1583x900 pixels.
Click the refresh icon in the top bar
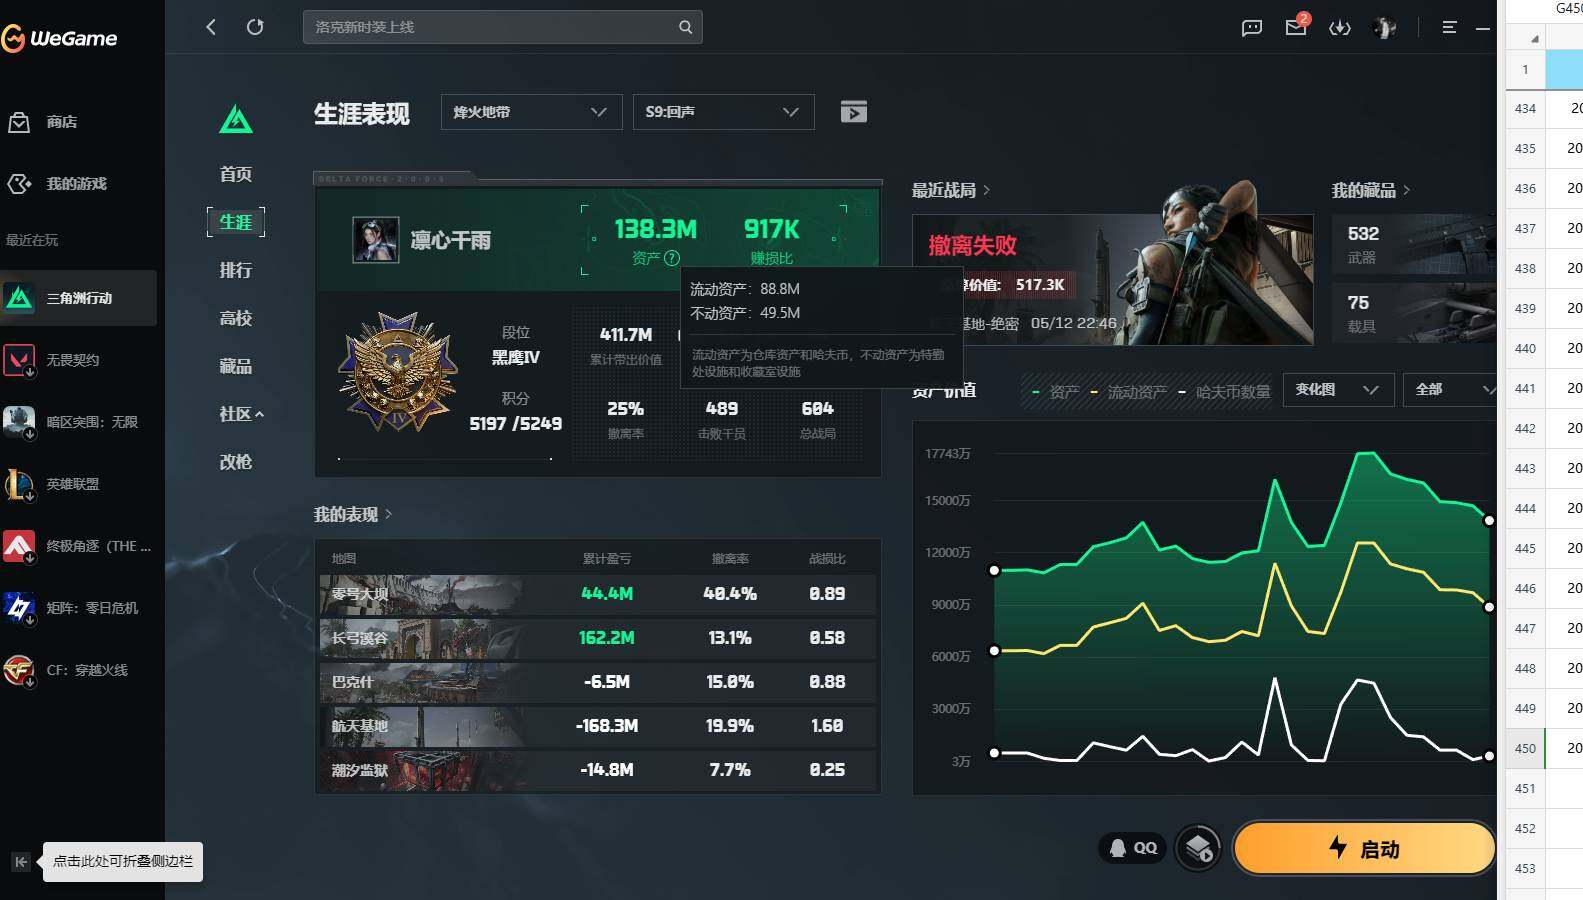click(x=255, y=27)
